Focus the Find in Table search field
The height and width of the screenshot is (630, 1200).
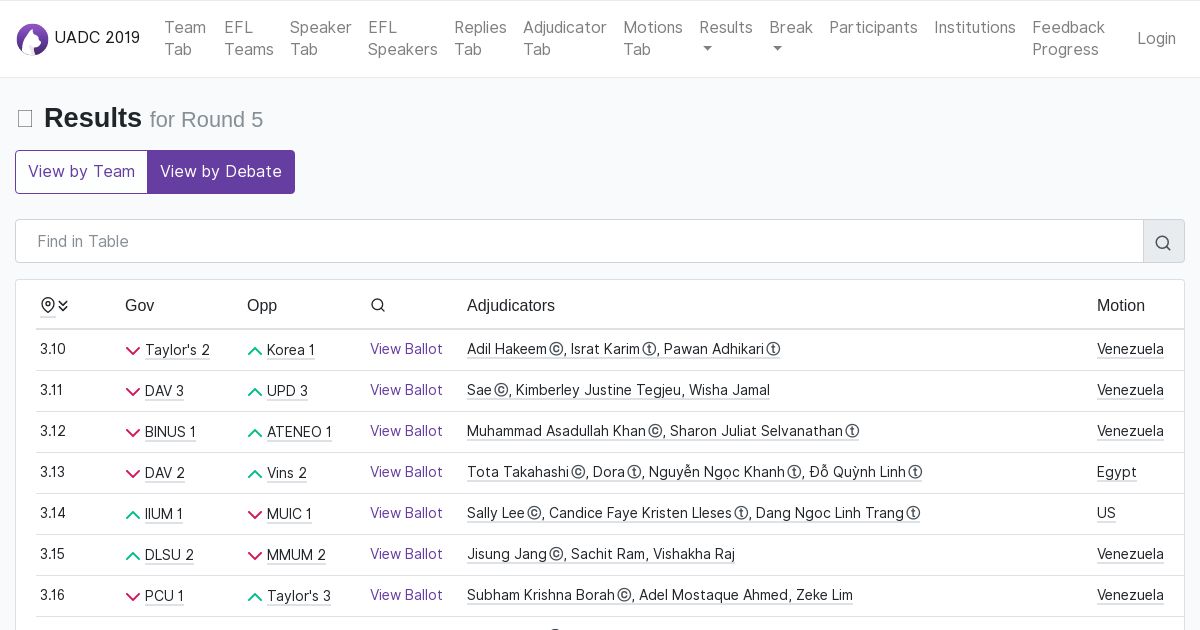coord(579,241)
